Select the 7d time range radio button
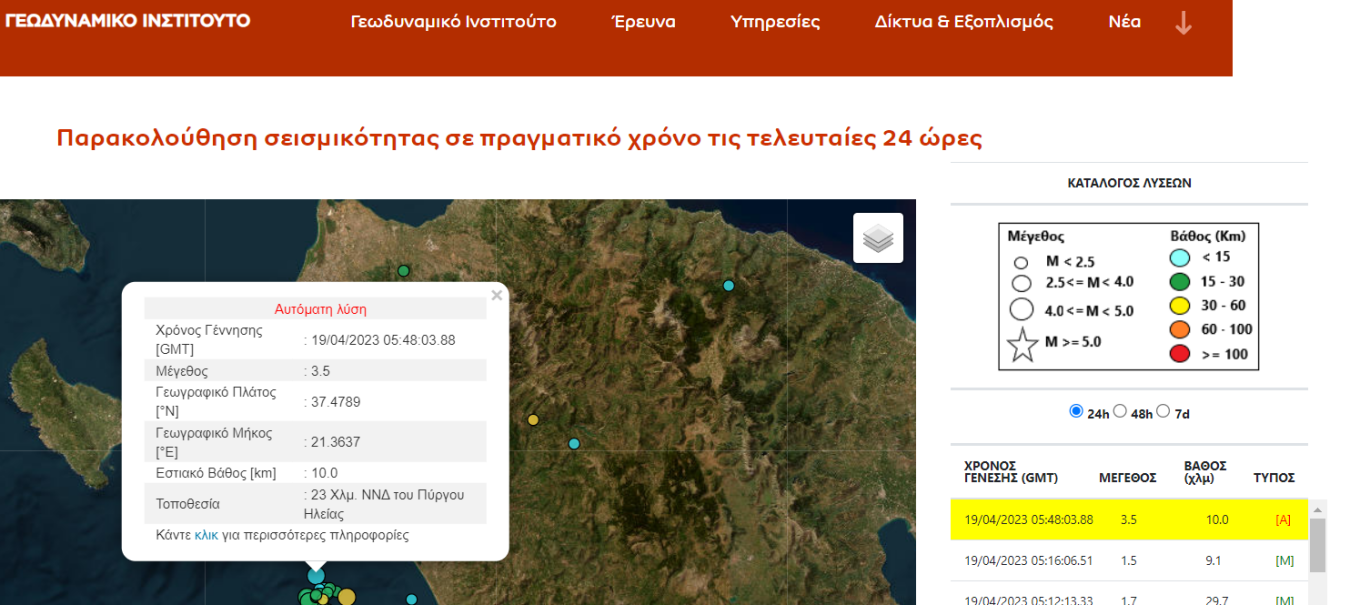 (x=1163, y=411)
